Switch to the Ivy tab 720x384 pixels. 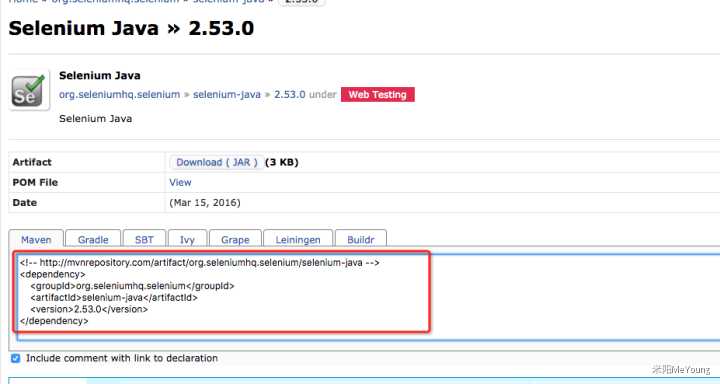pyautogui.click(x=187, y=239)
